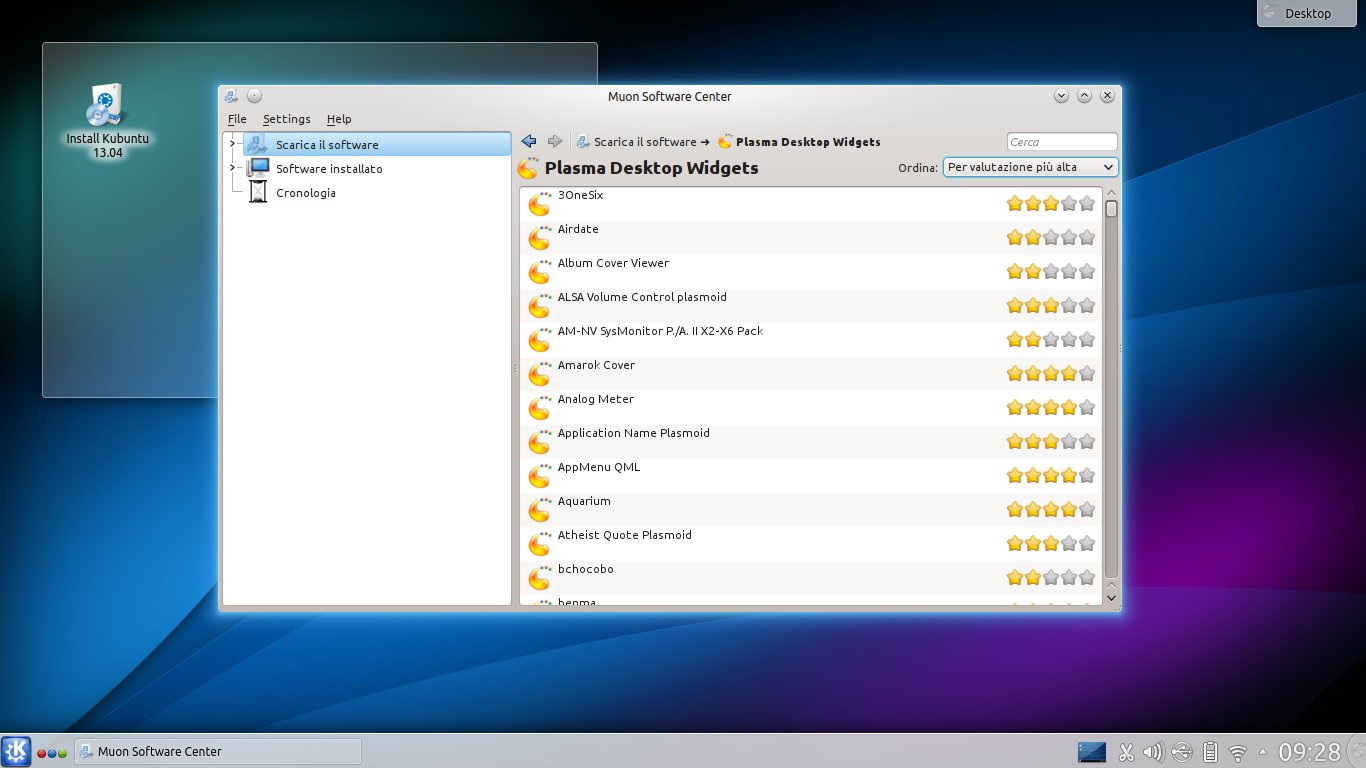
Task: Open the Help menu
Action: (339, 119)
